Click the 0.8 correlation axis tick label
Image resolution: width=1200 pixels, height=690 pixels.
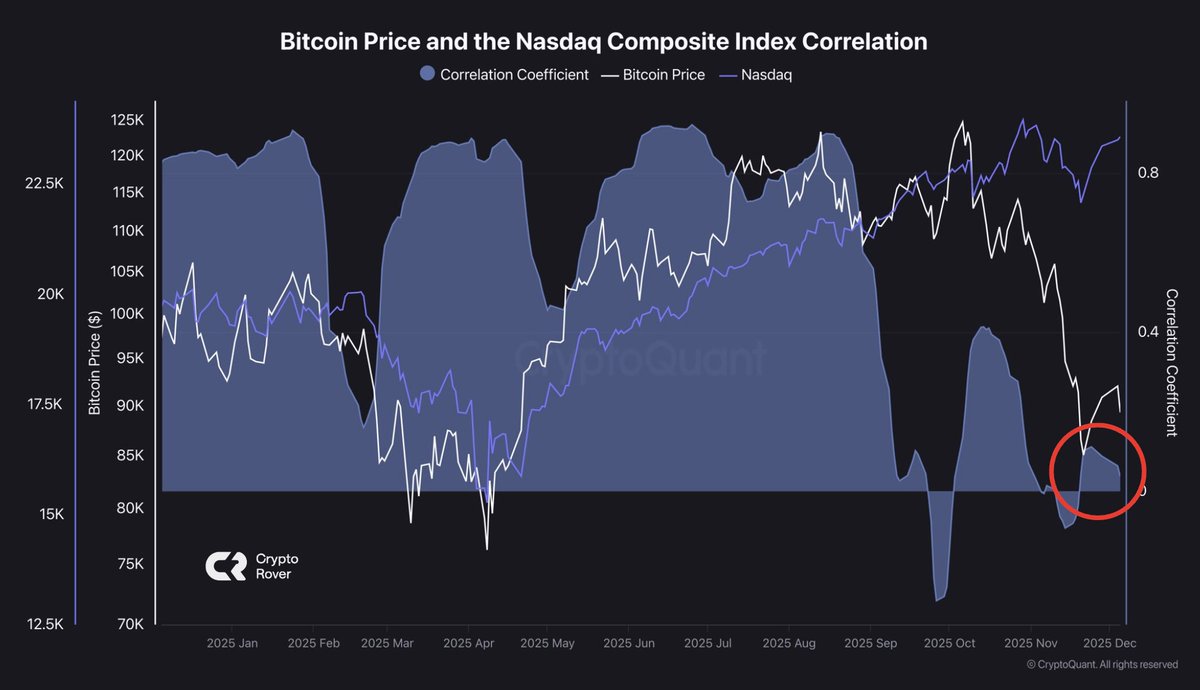pos(1148,173)
